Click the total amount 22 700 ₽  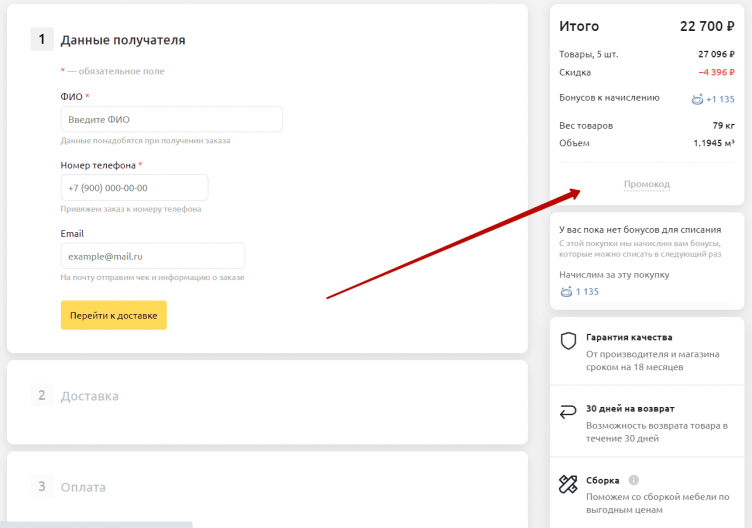[707, 26]
